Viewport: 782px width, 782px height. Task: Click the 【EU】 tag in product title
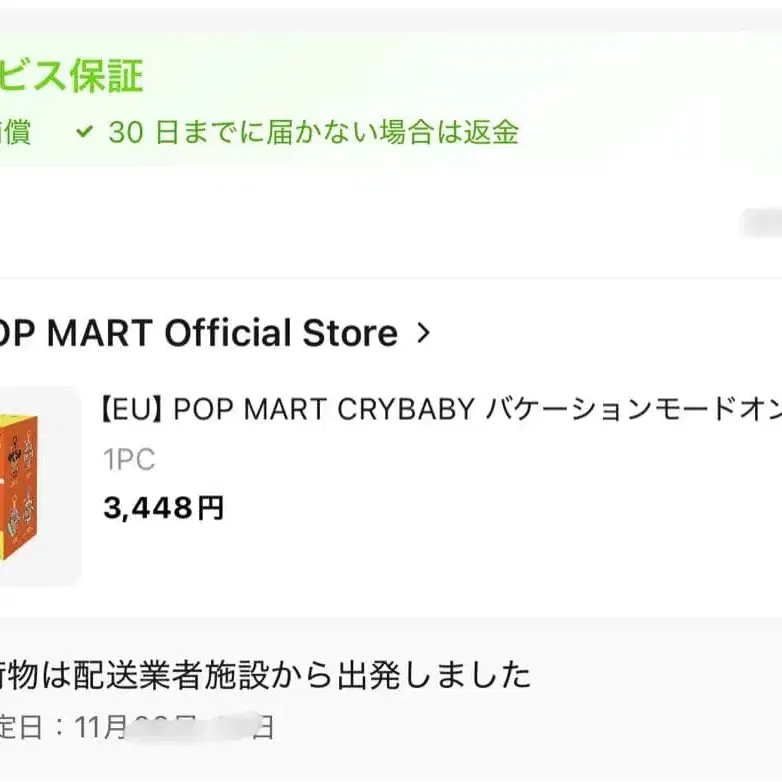click(134, 410)
